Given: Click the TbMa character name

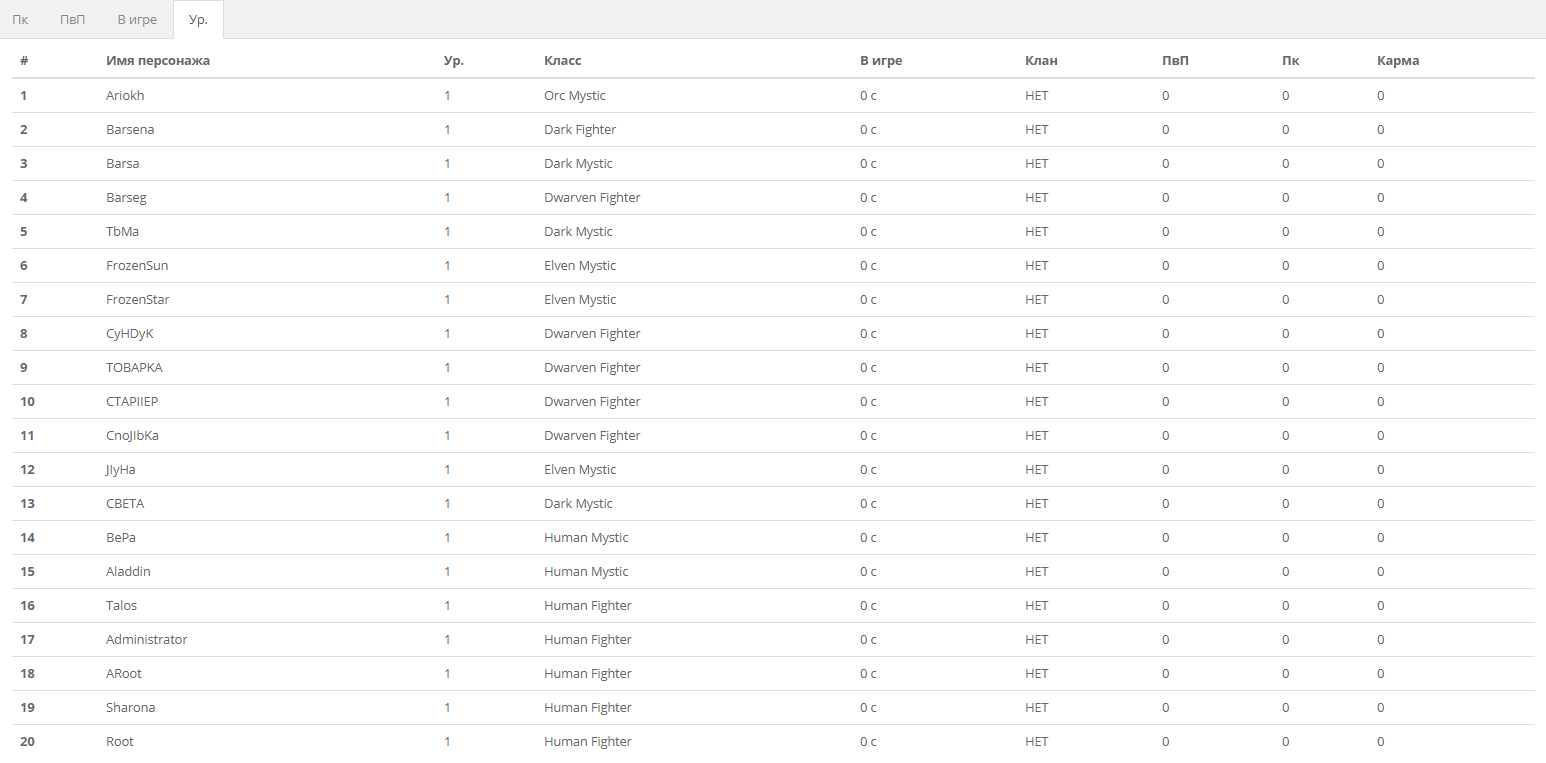Looking at the screenshot, I should pos(122,232).
